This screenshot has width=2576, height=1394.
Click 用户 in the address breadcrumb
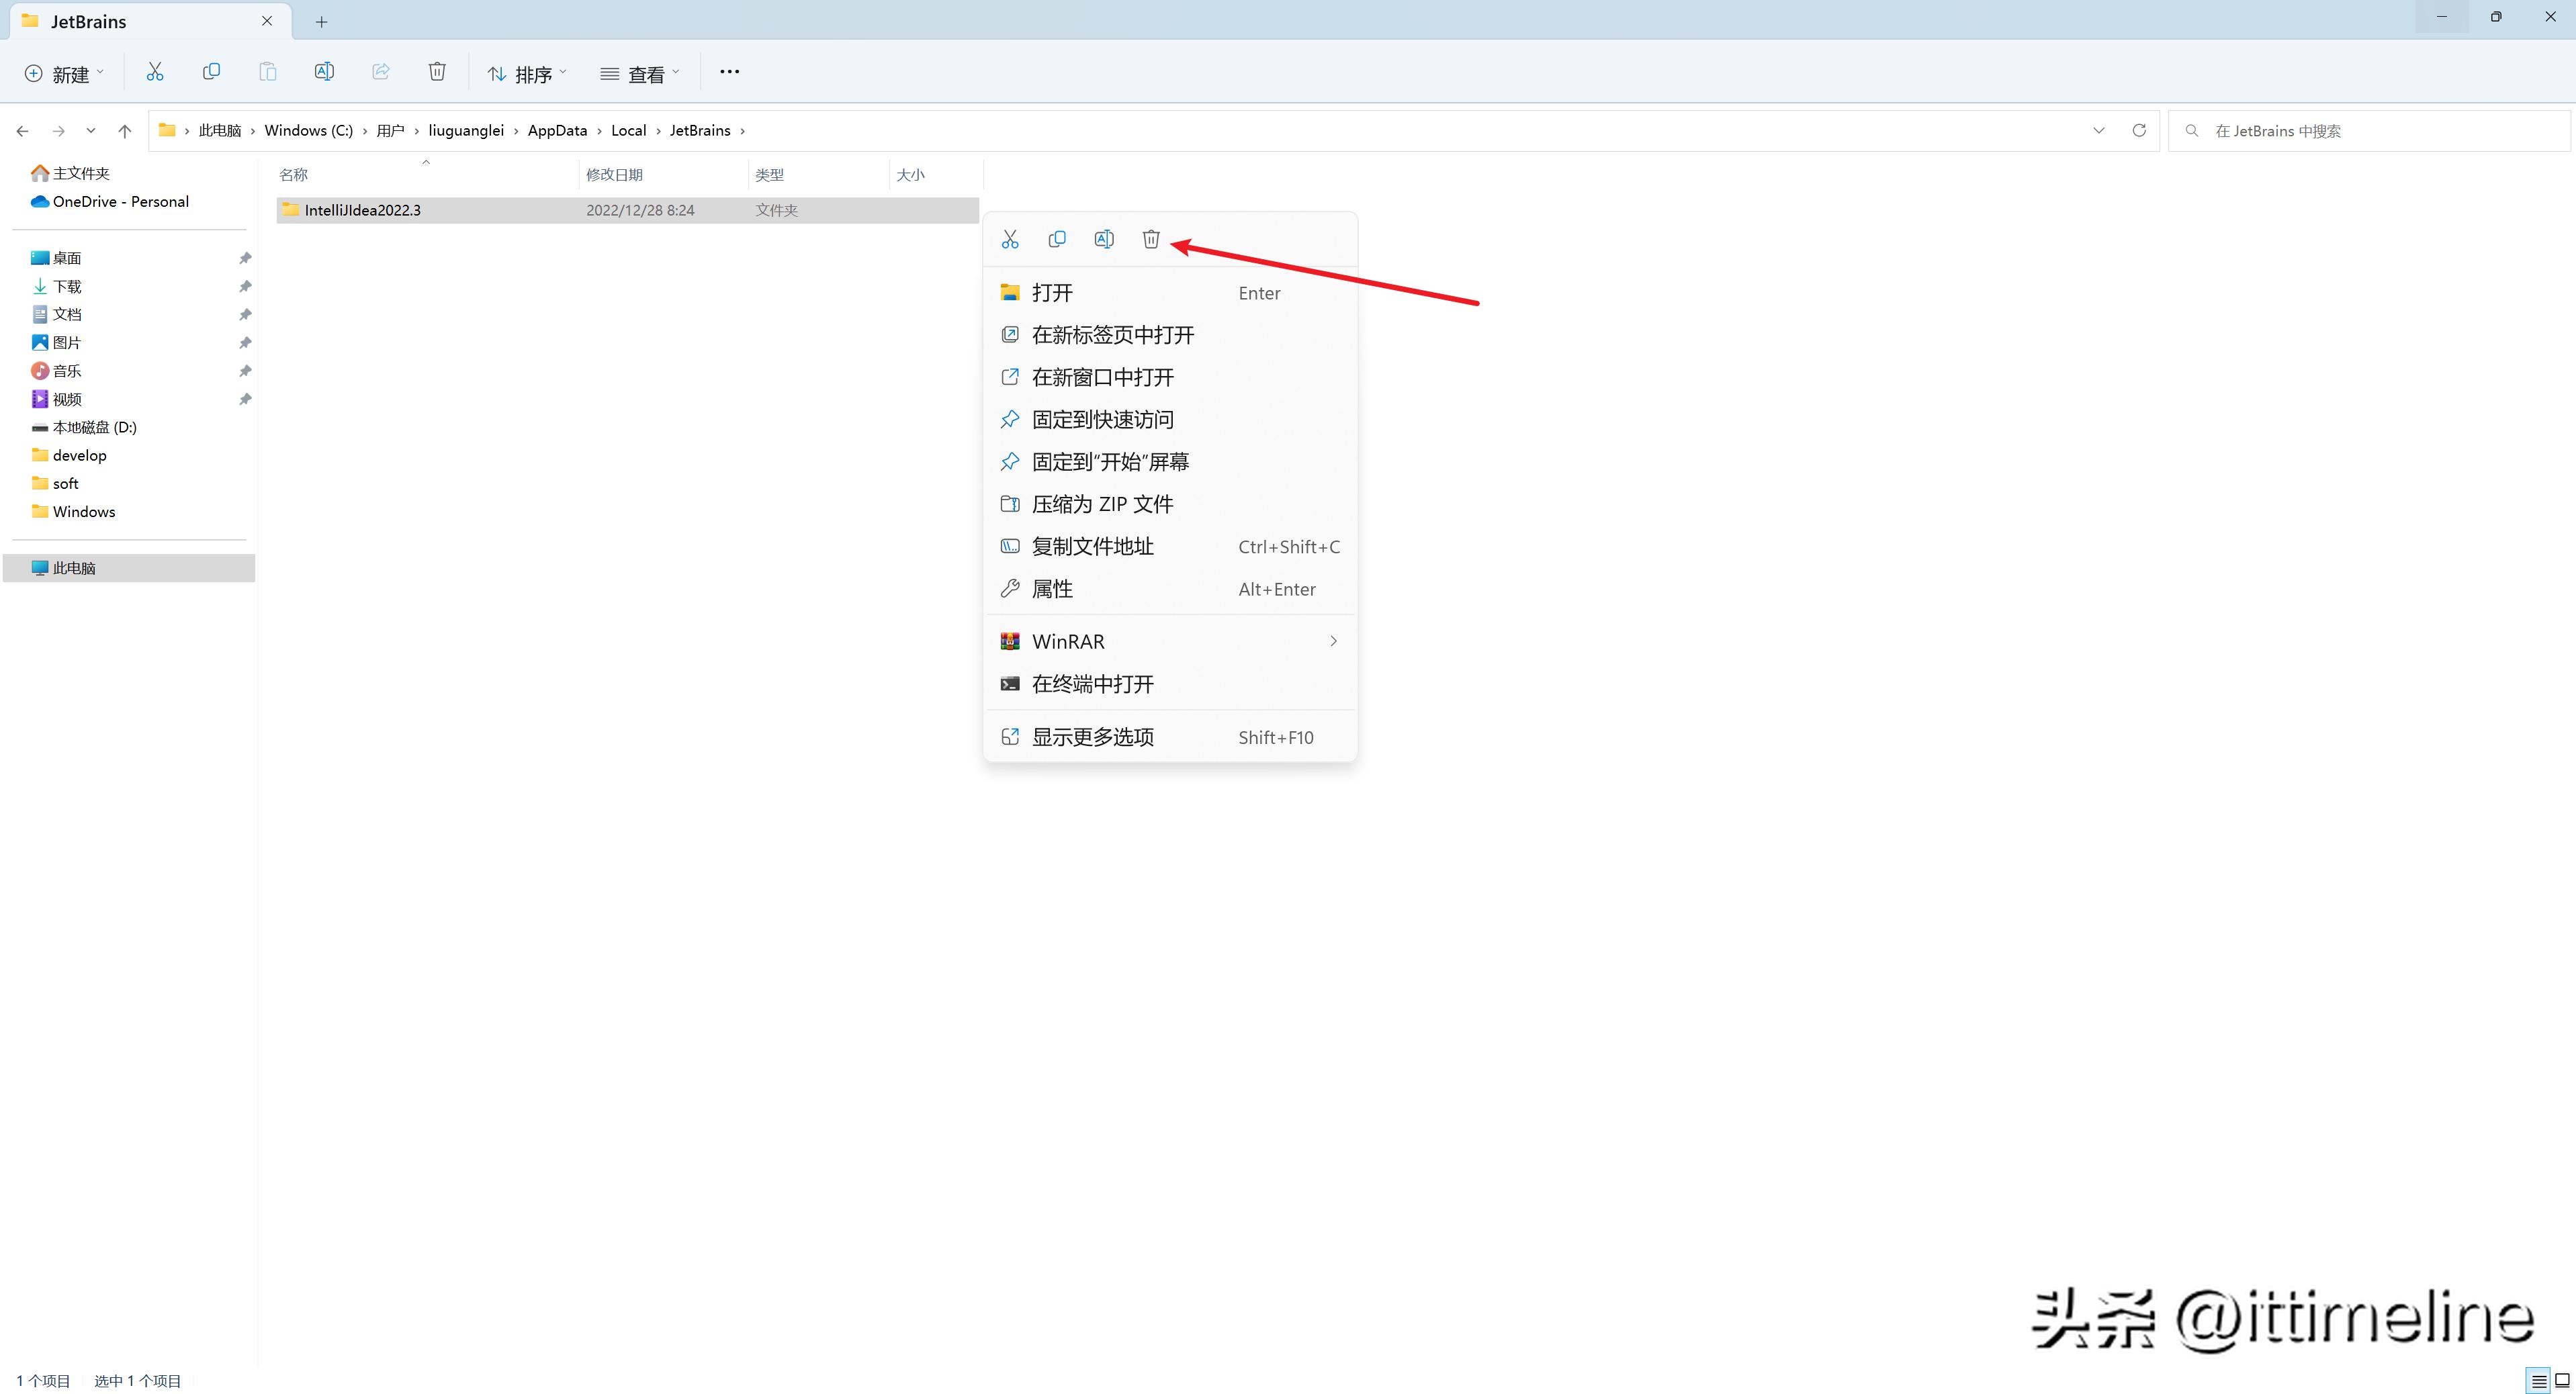point(390,131)
